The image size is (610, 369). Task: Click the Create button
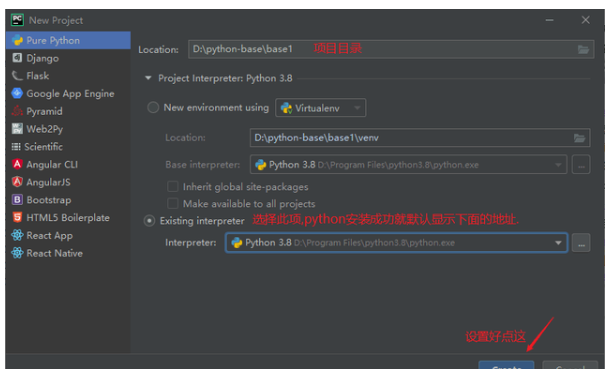506,366
